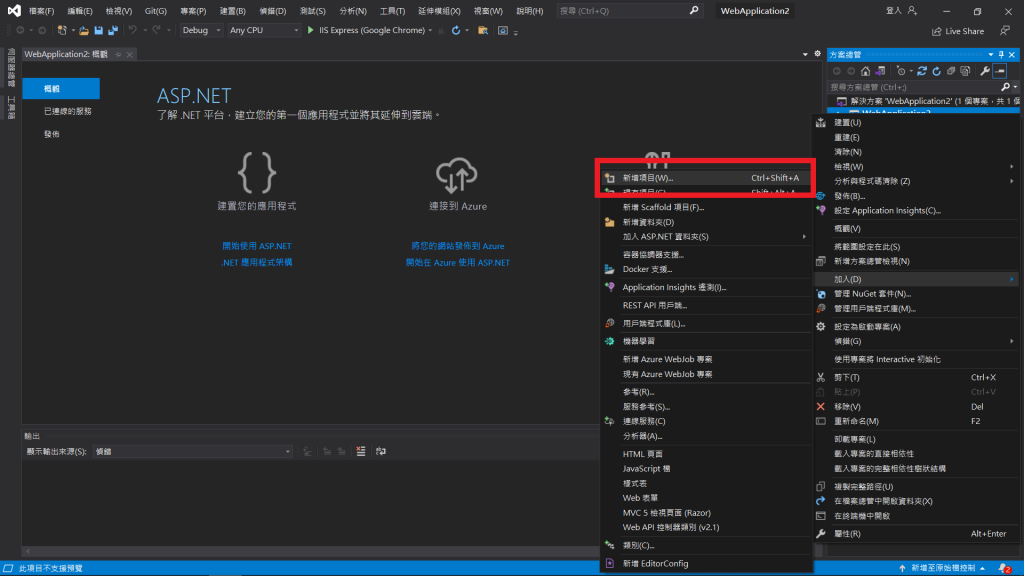Start IIS Express with green play icon

(x=311, y=30)
